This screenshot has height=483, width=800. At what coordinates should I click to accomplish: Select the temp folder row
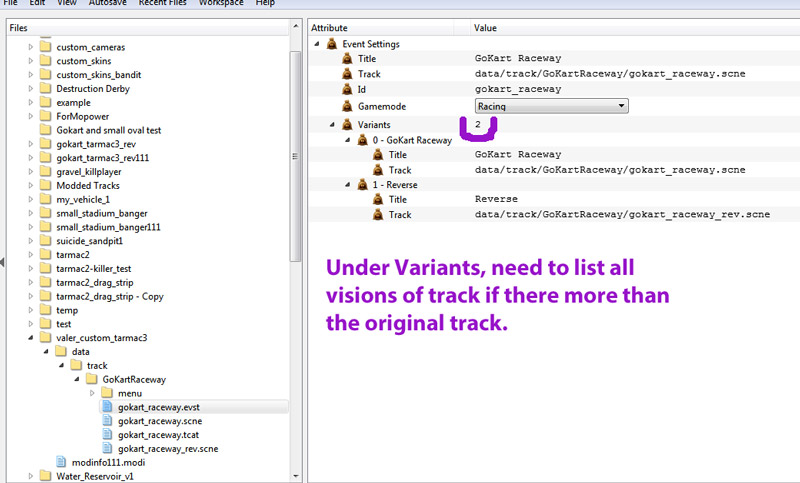[x=67, y=310]
